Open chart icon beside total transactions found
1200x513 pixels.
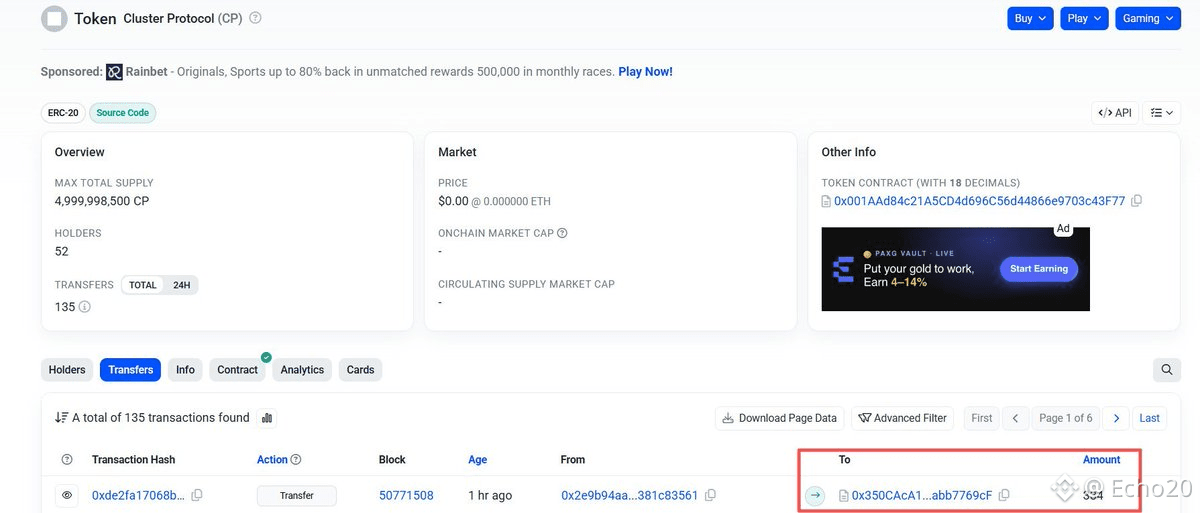pos(267,418)
